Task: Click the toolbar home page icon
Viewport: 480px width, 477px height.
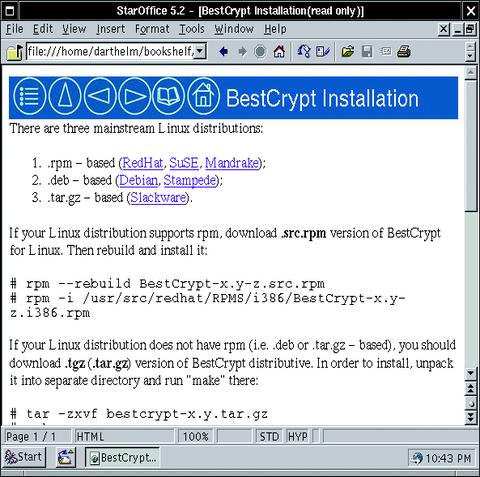Action: tap(279, 52)
